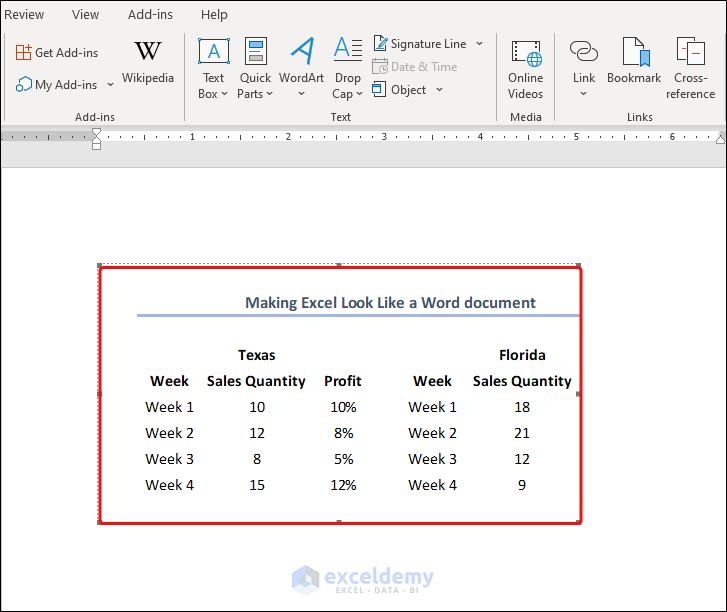
Task: Click the Date & Time button
Action: pos(415,67)
